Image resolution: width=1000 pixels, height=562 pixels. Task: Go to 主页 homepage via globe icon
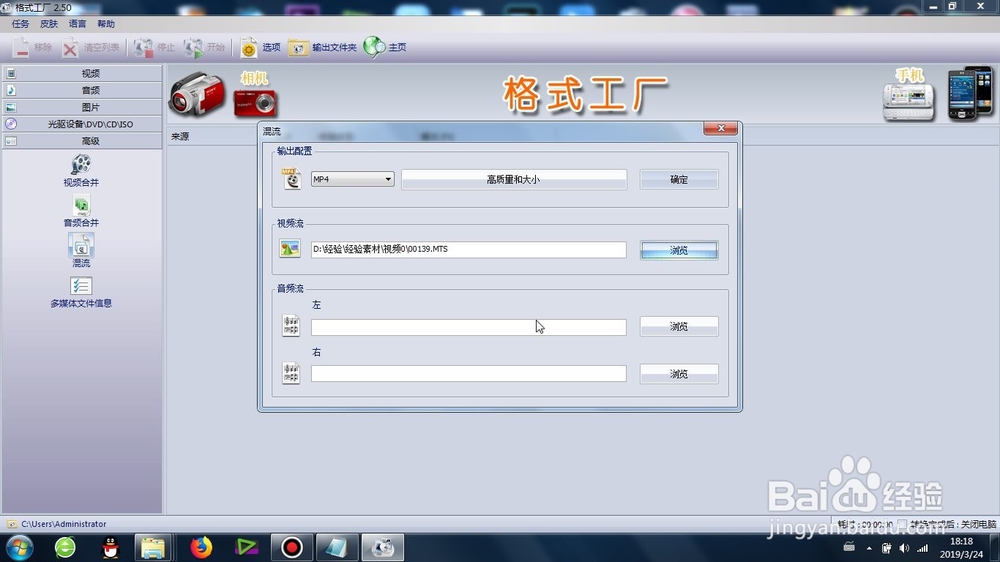[x=385, y=47]
